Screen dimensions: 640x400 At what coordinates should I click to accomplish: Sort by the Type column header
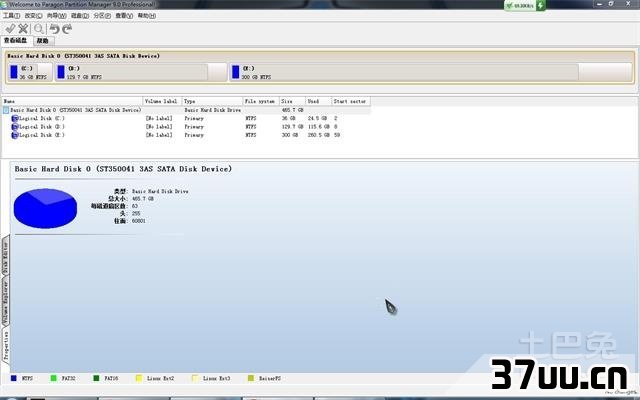212,101
